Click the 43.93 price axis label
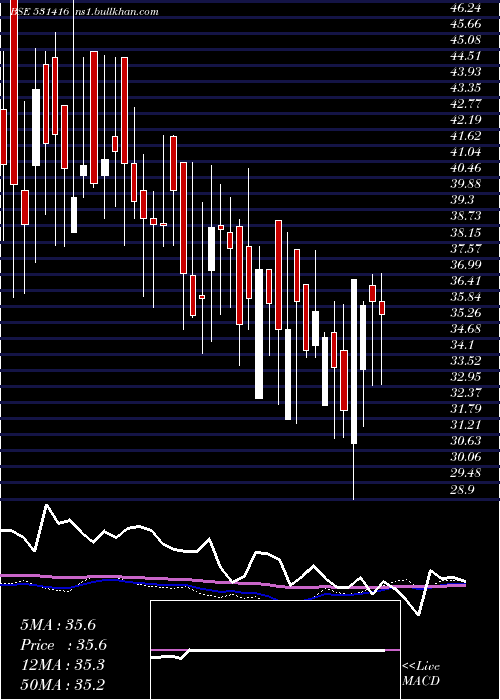The image size is (500, 700). point(465,71)
